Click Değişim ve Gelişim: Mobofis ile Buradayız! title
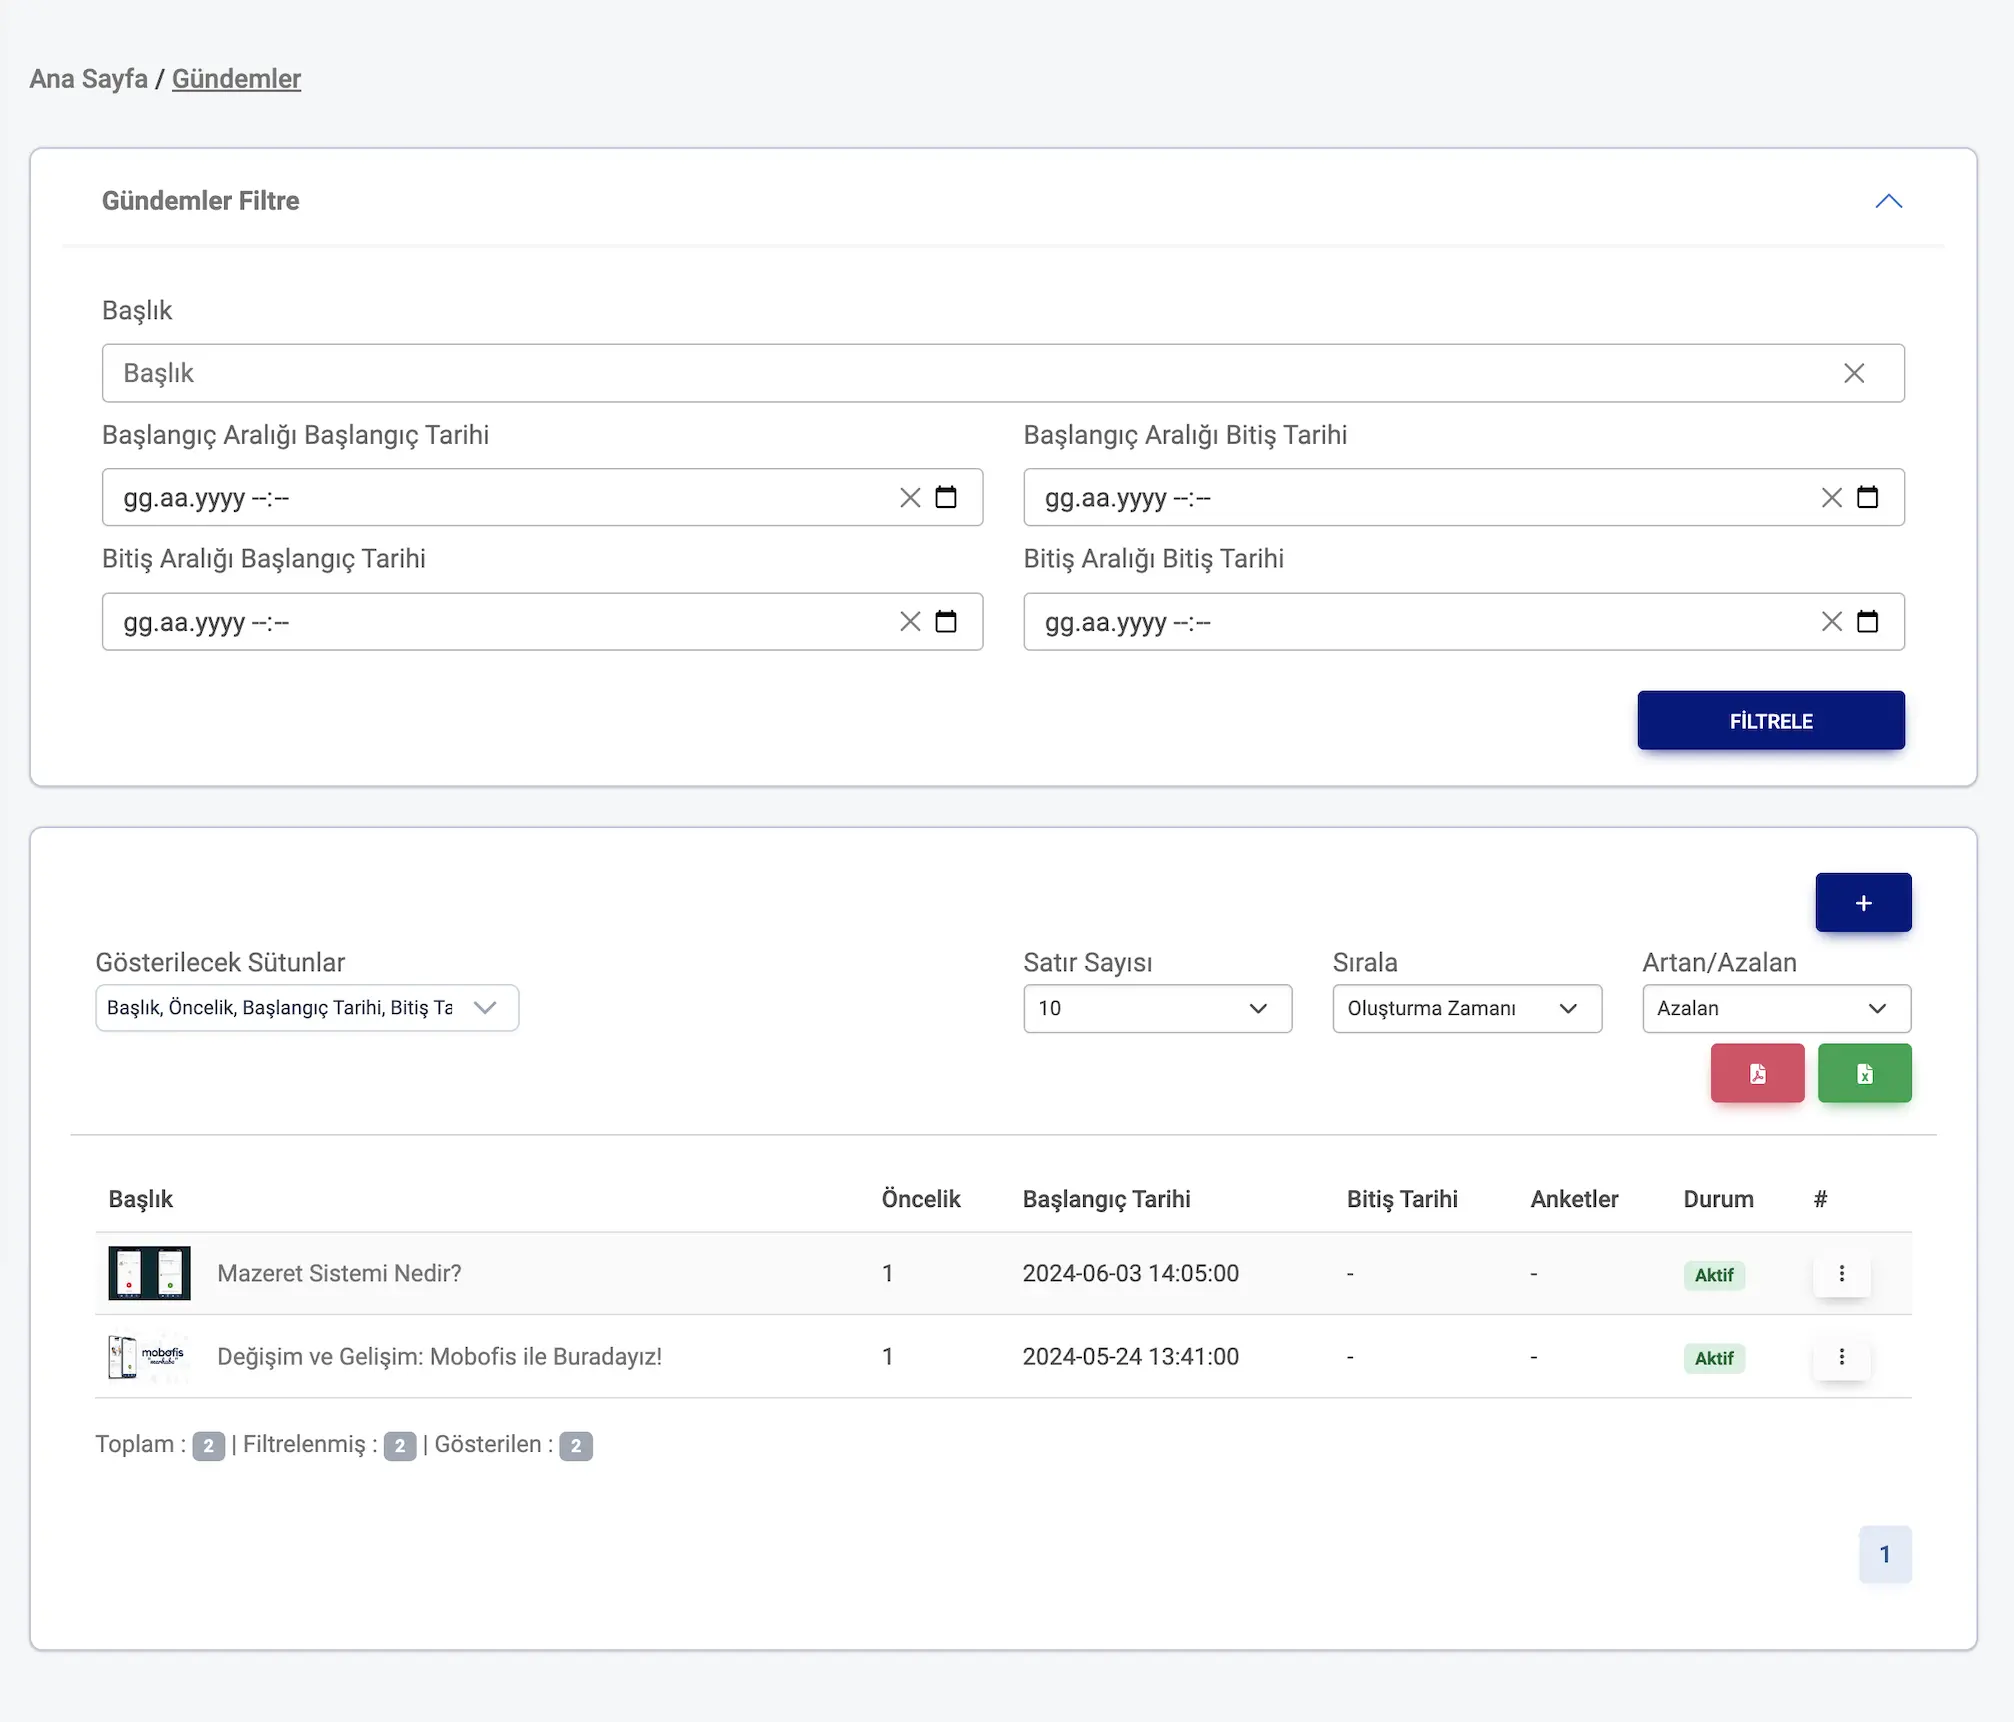This screenshot has width=2014, height=1722. [440, 1356]
